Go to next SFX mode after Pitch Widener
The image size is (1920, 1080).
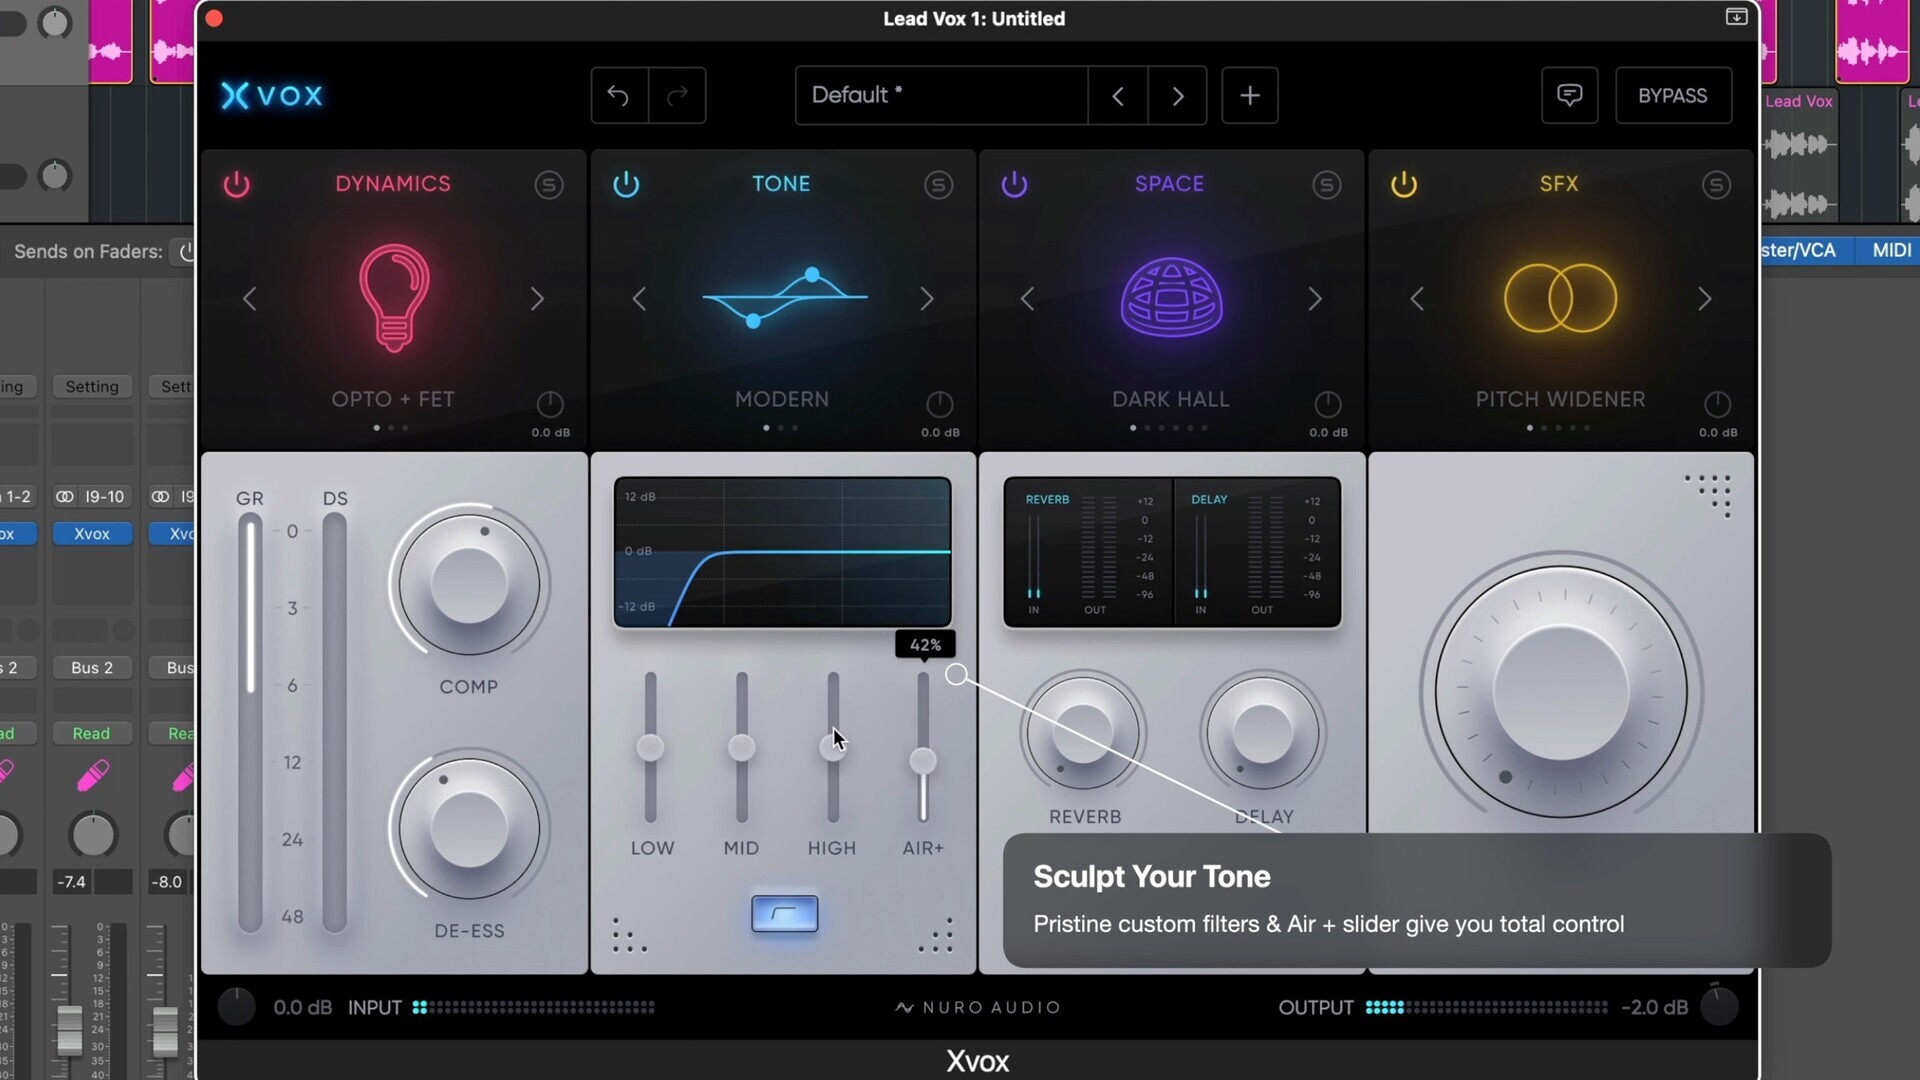1705,298
